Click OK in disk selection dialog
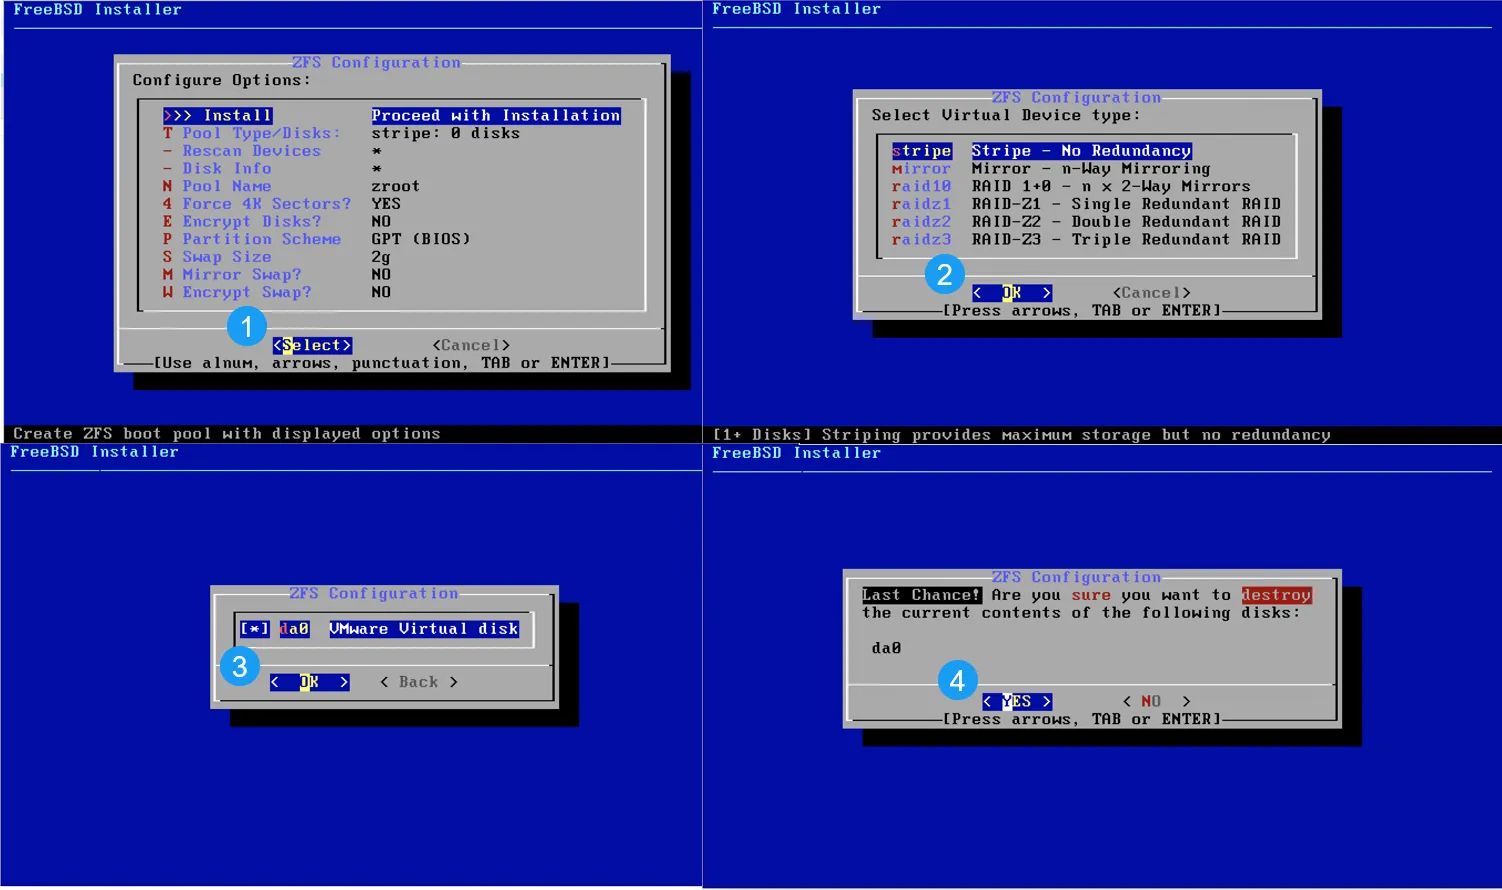Screen dimensions: 1502x890 tap(309, 682)
